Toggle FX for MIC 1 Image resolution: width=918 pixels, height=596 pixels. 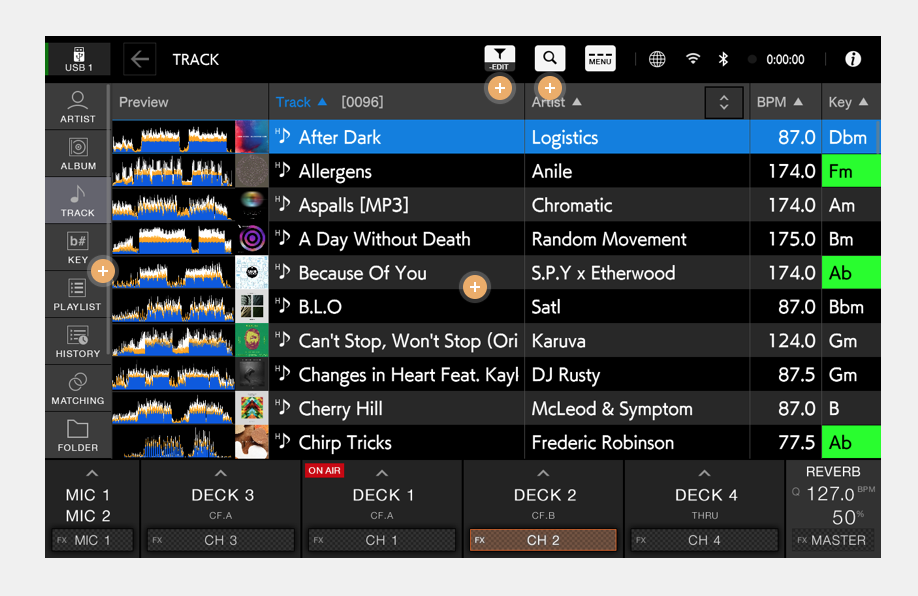(x=91, y=539)
